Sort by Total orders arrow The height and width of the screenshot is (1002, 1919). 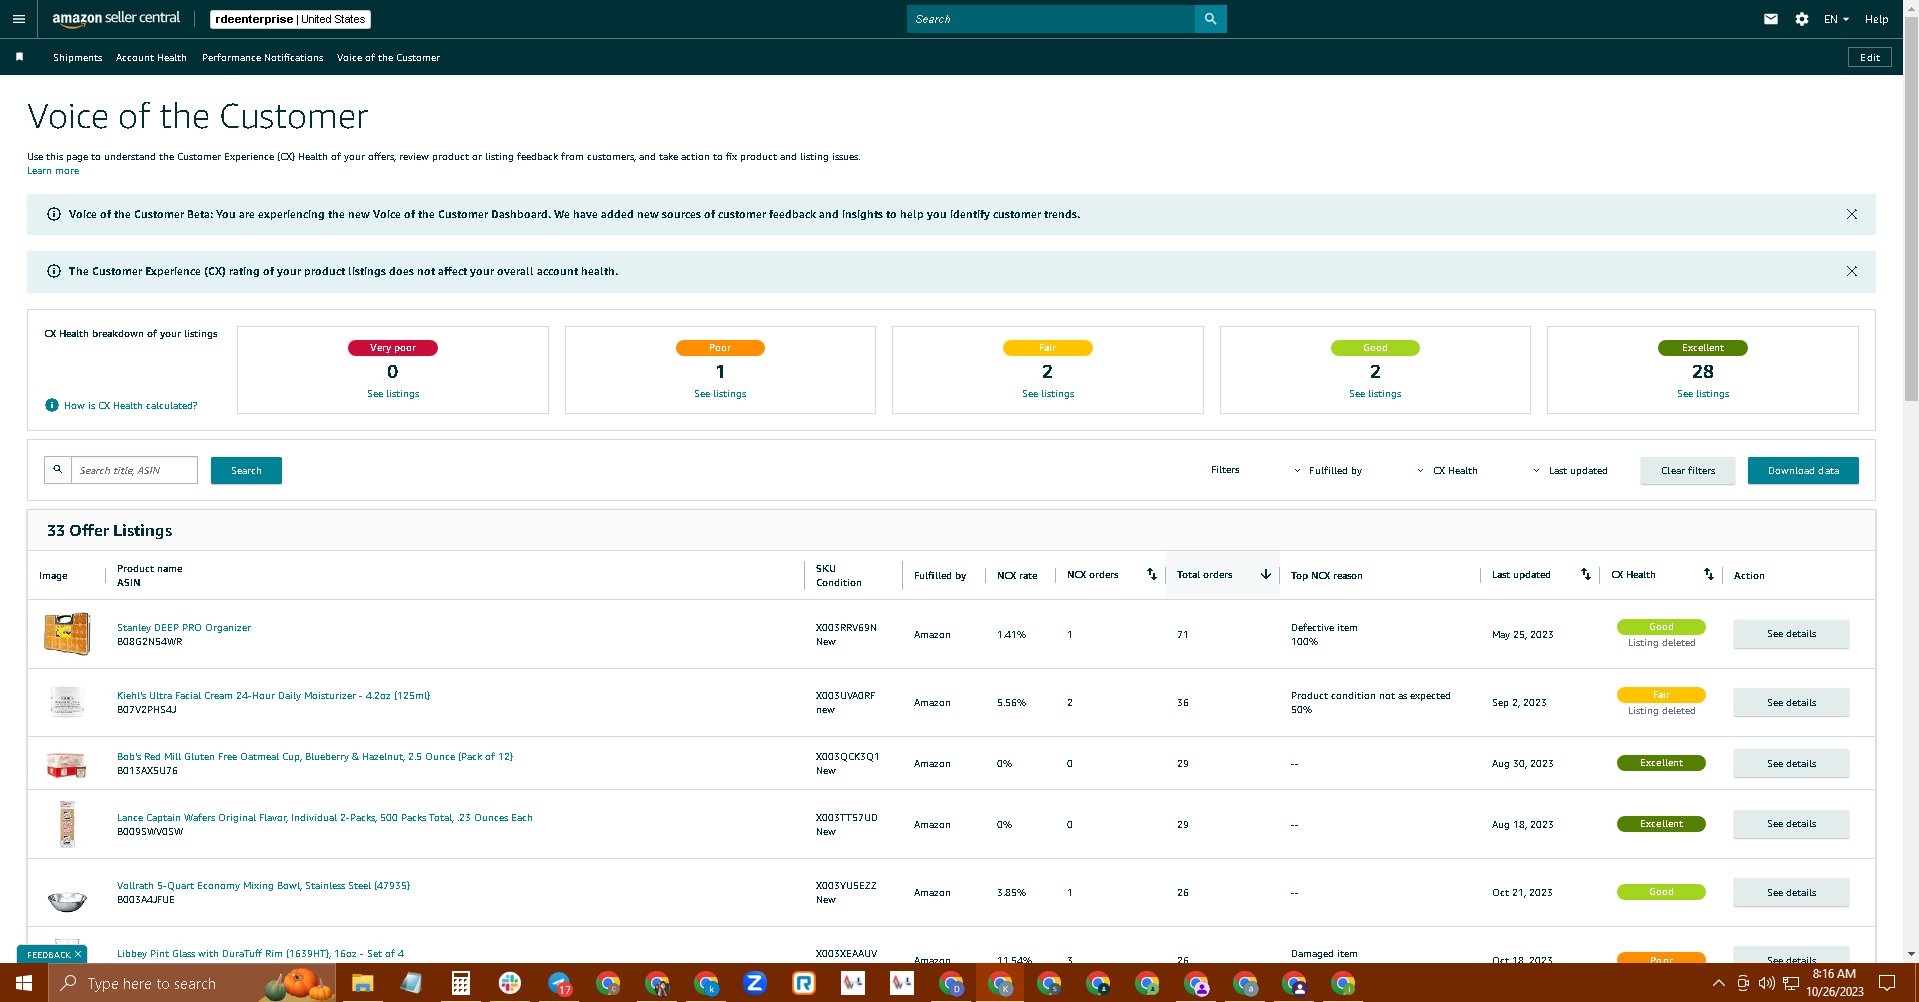coord(1265,574)
